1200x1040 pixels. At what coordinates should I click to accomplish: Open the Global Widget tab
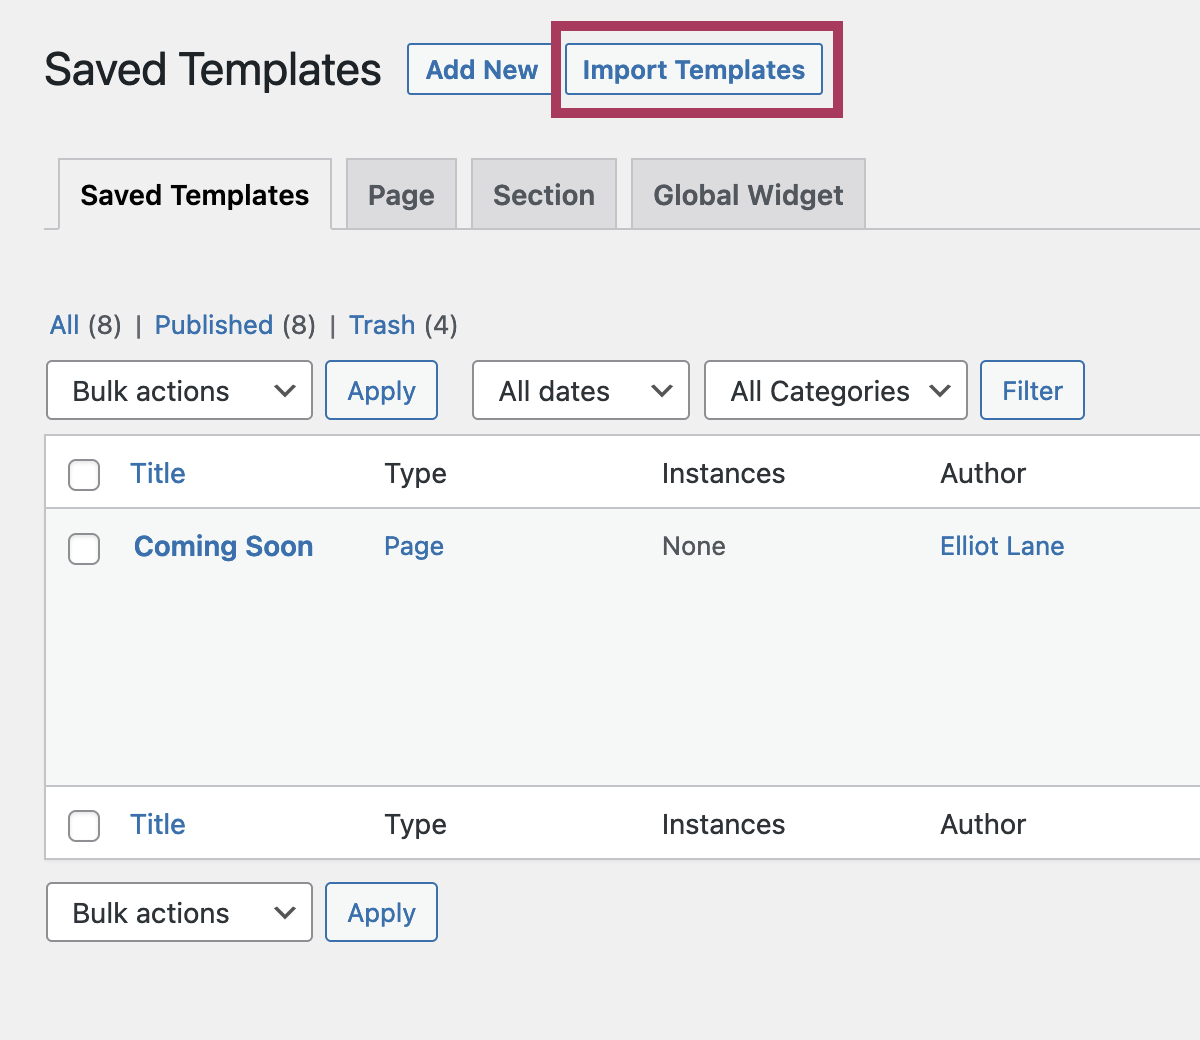[x=747, y=194]
